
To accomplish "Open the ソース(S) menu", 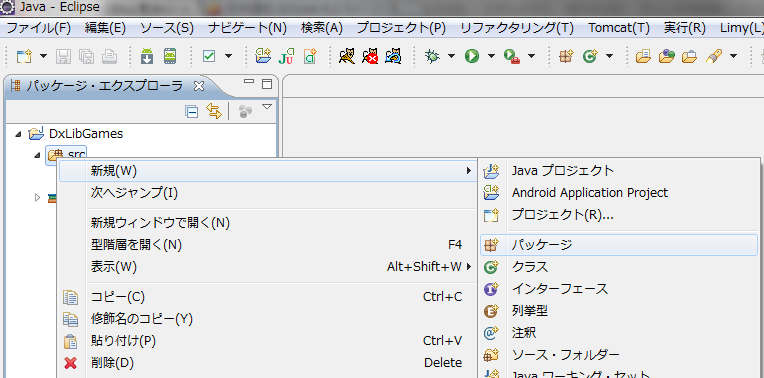I will click(167, 27).
